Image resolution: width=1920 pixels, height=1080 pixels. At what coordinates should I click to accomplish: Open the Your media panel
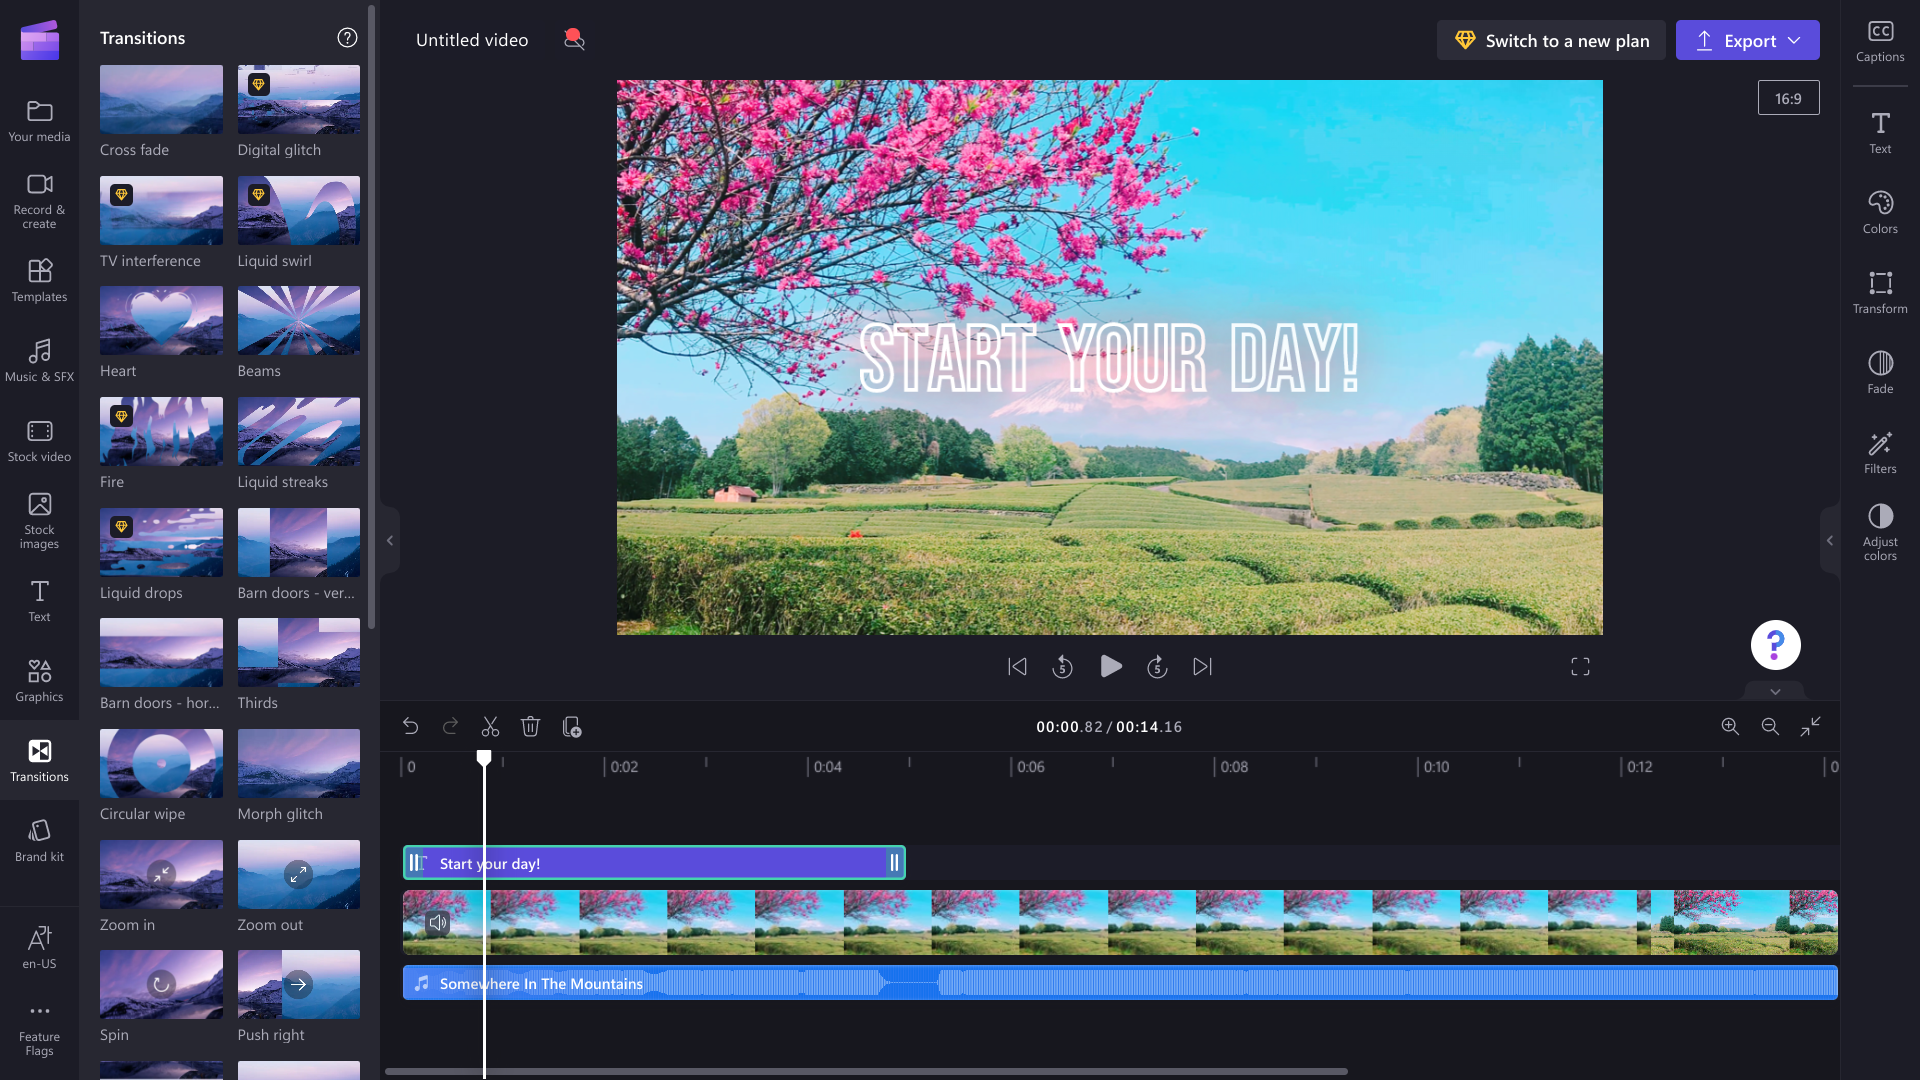(x=39, y=120)
